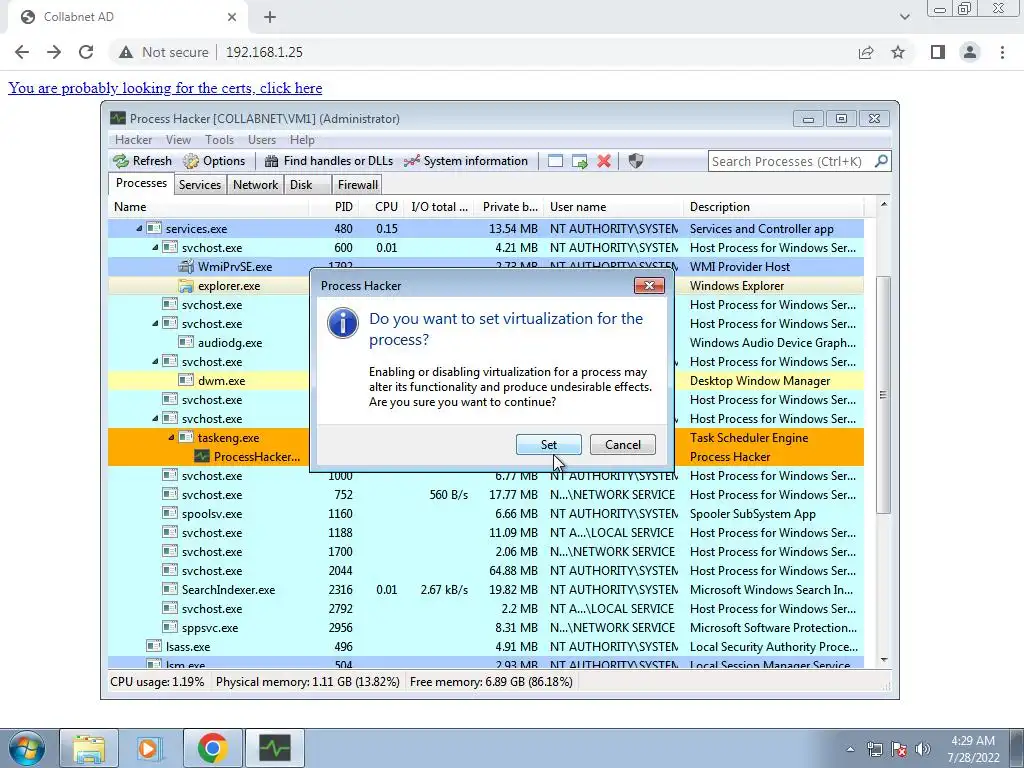Sort by Description column header
The width and height of the screenshot is (1024, 768).
774,207
